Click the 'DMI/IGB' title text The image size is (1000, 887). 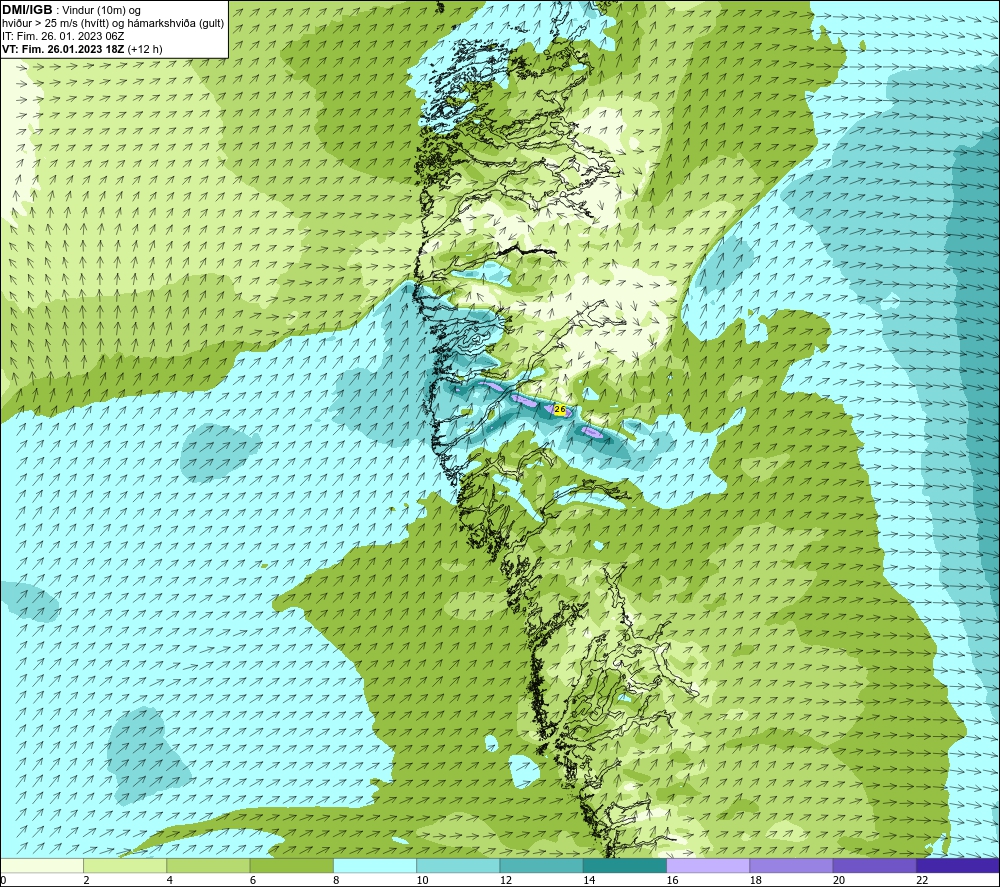(x=27, y=10)
